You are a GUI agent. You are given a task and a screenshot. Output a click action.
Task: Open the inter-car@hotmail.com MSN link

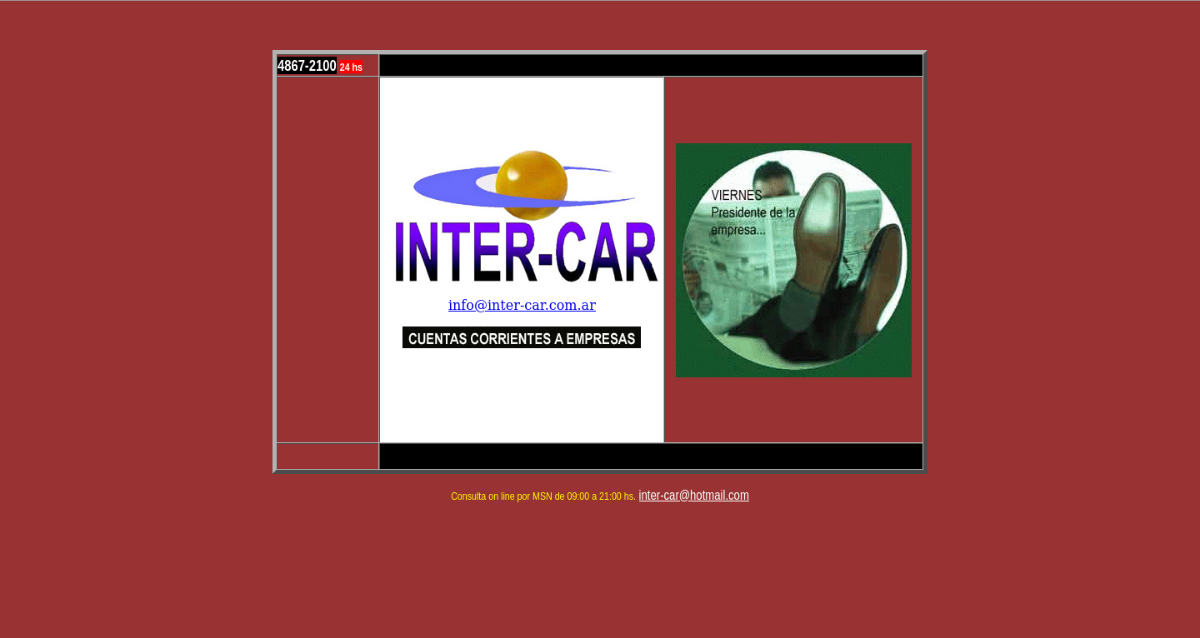click(694, 495)
